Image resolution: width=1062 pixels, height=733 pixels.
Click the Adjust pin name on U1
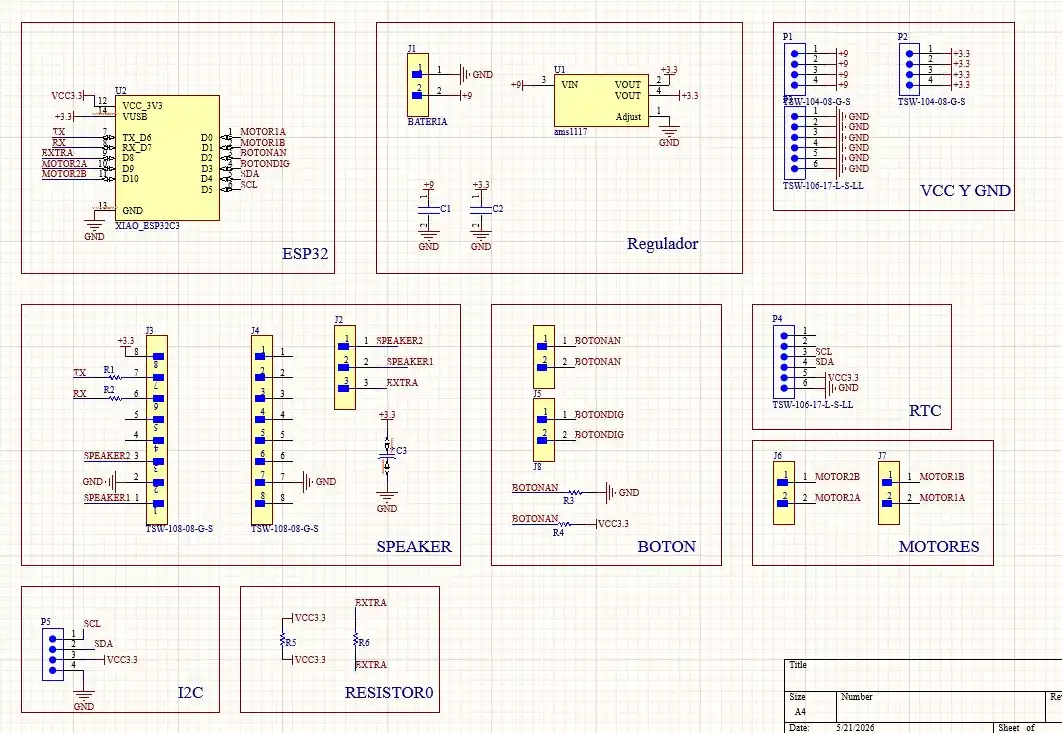pyautogui.click(x=628, y=117)
